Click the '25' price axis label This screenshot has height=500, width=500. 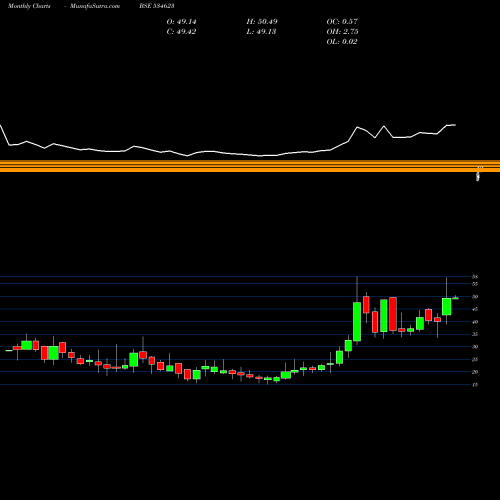pyautogui.click(x=475, y=359)
